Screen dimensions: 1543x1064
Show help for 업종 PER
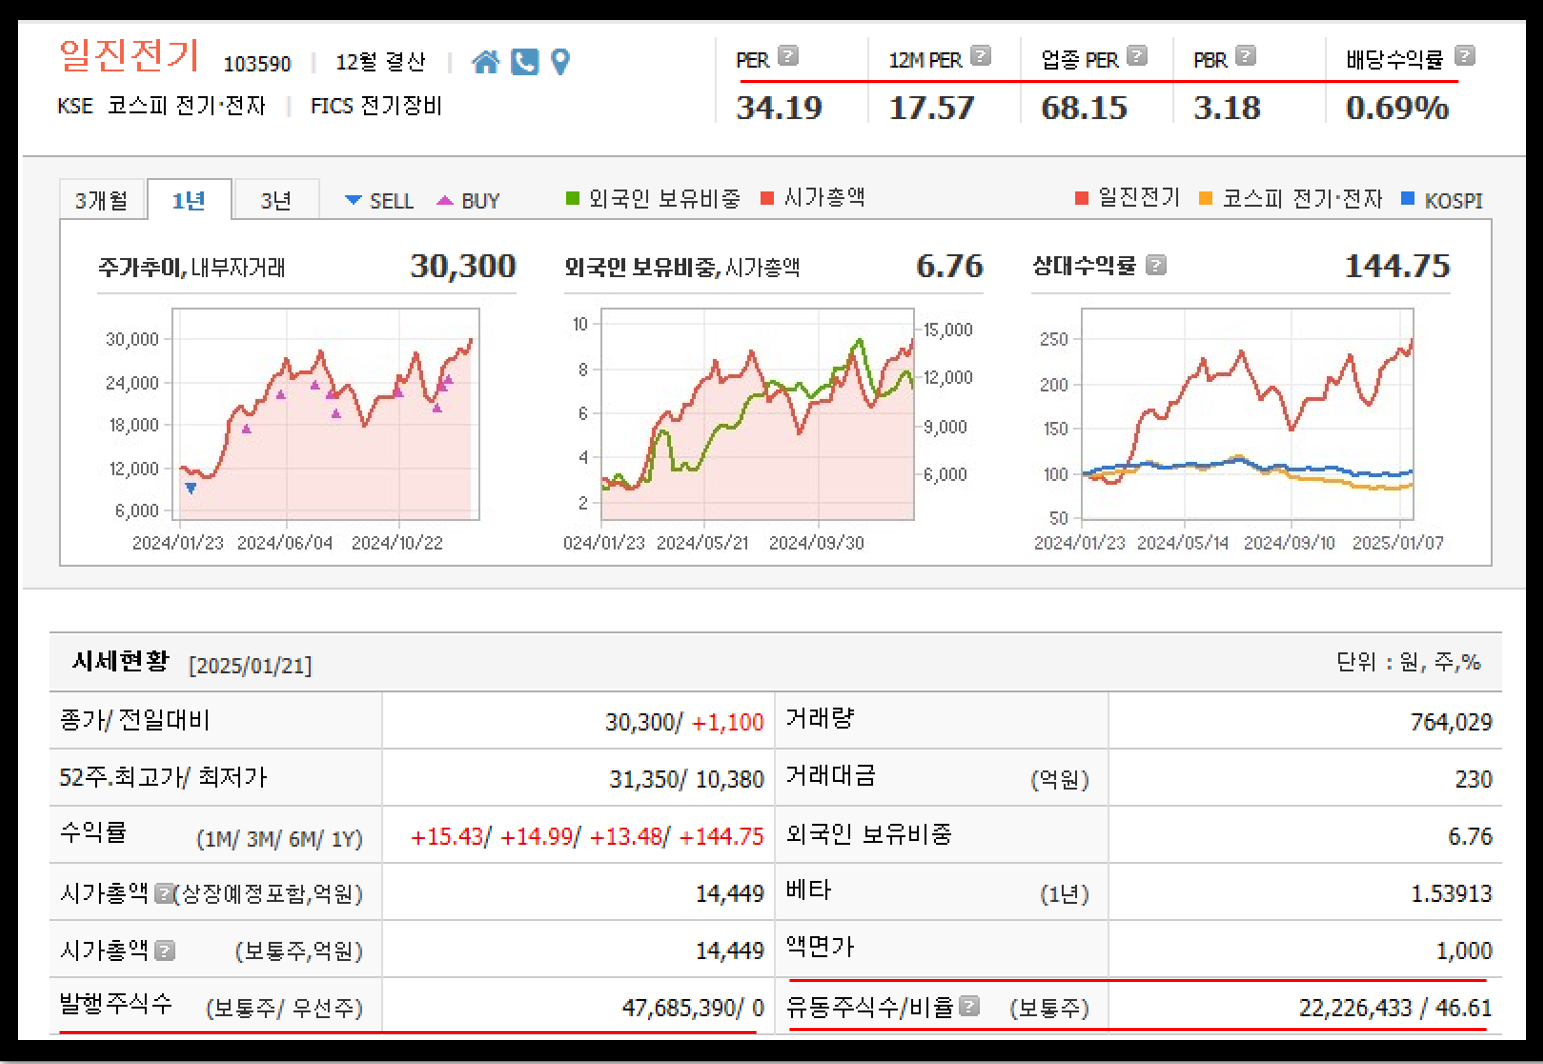[1137, 56]
